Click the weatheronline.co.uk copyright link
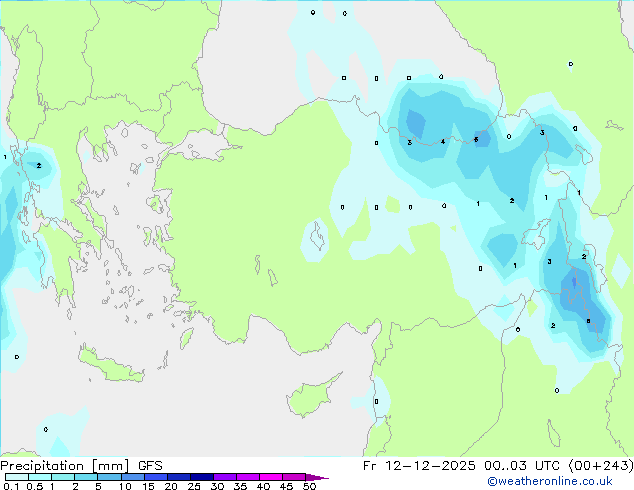The image size is (634, 490). click(x=550, y=481)
